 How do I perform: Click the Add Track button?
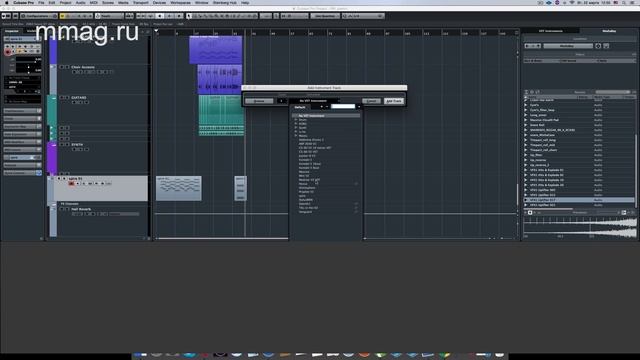[x=394, y=101]
